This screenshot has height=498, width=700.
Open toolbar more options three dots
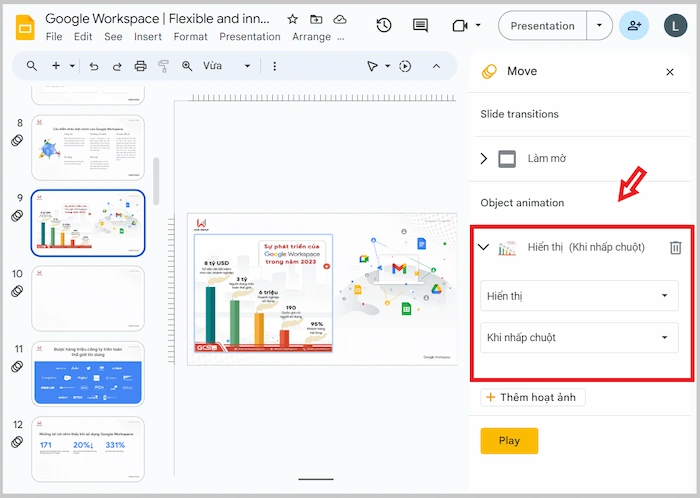coord(275,66)
